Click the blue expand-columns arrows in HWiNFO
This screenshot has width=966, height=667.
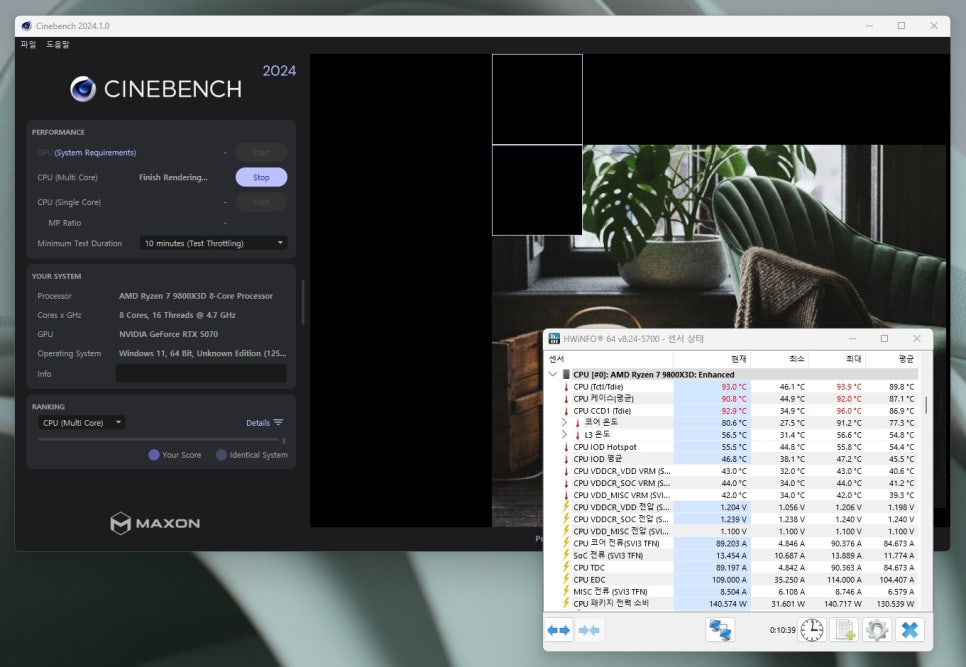coord(559,630)
